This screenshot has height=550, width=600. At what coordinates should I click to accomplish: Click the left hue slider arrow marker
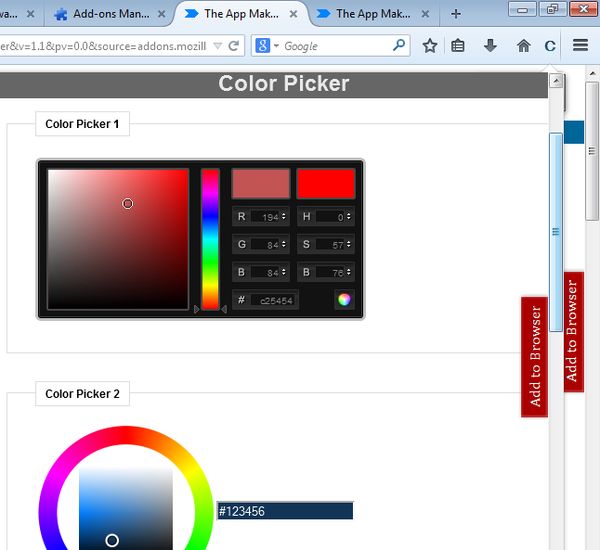pos(197,309)
